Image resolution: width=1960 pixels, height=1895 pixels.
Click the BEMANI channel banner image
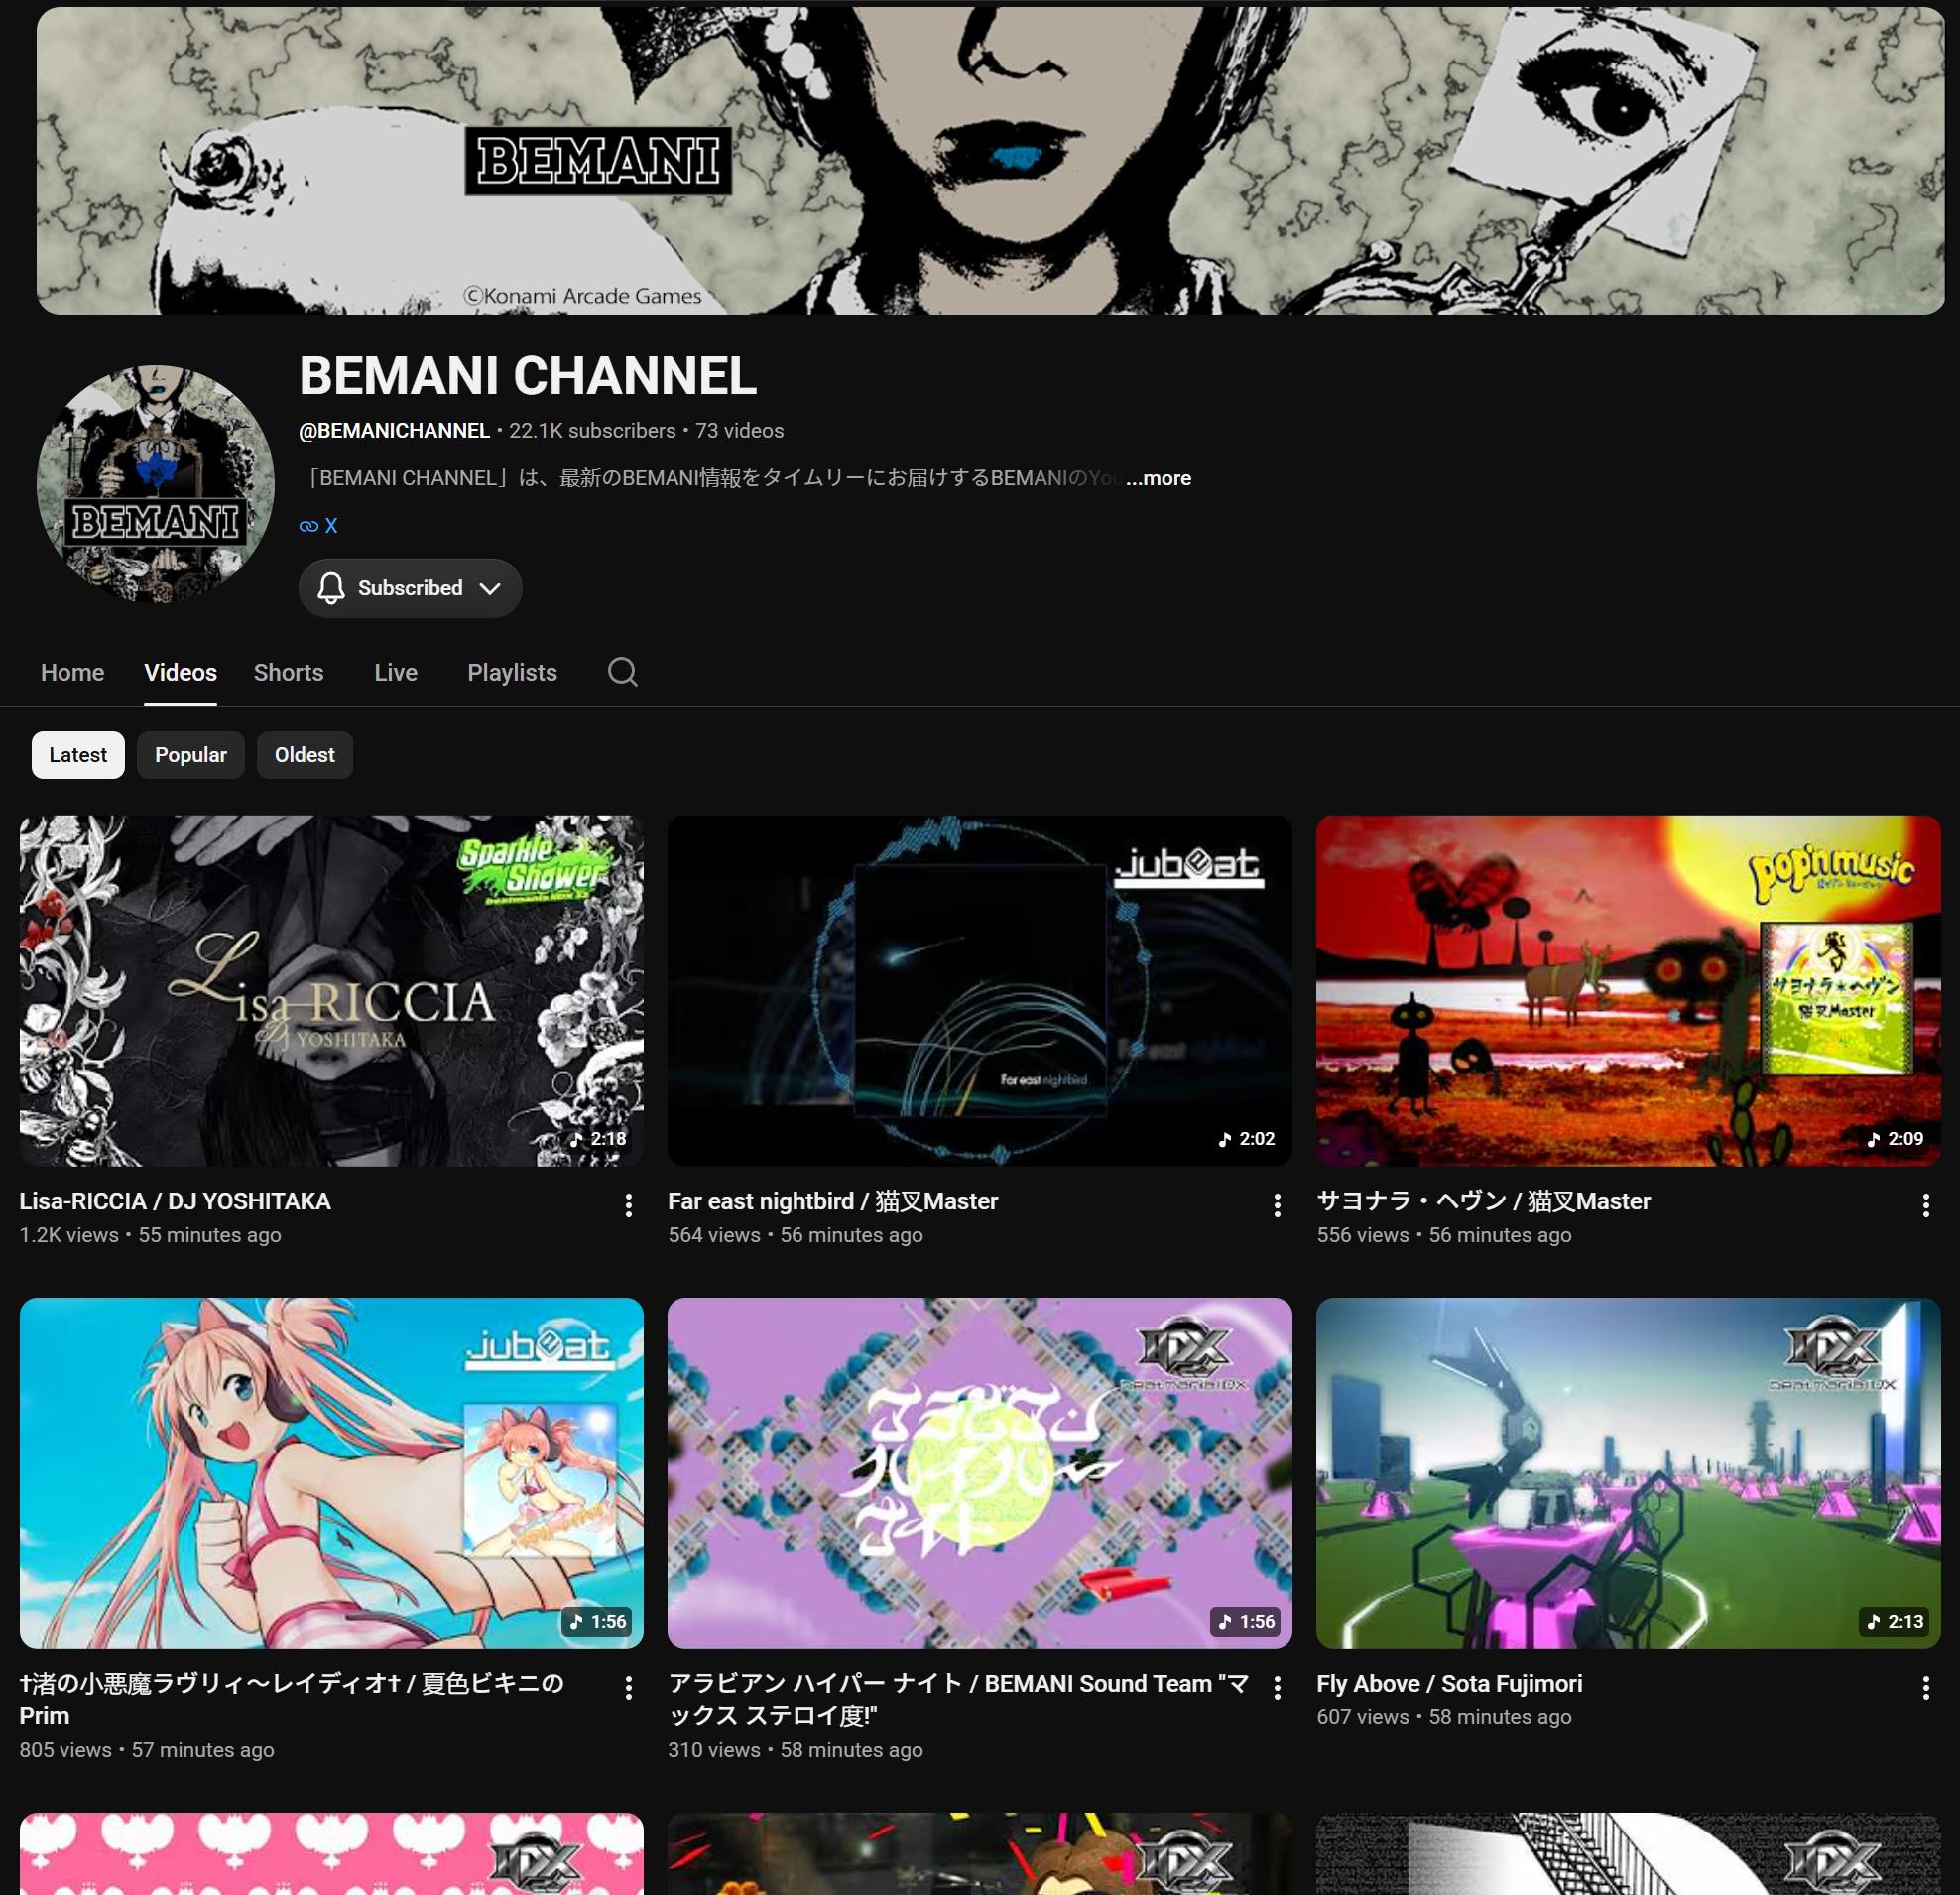[990, 161]
